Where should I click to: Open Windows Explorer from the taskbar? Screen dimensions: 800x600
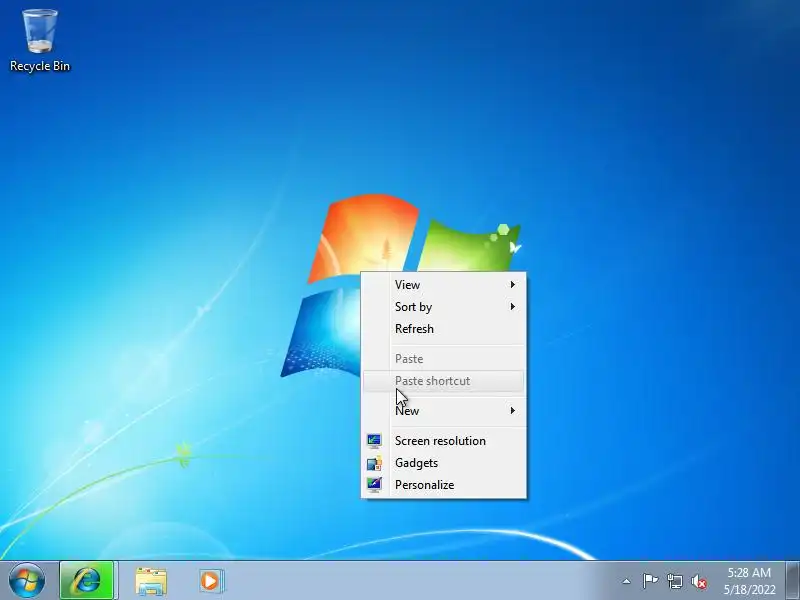tap(151, 581)
